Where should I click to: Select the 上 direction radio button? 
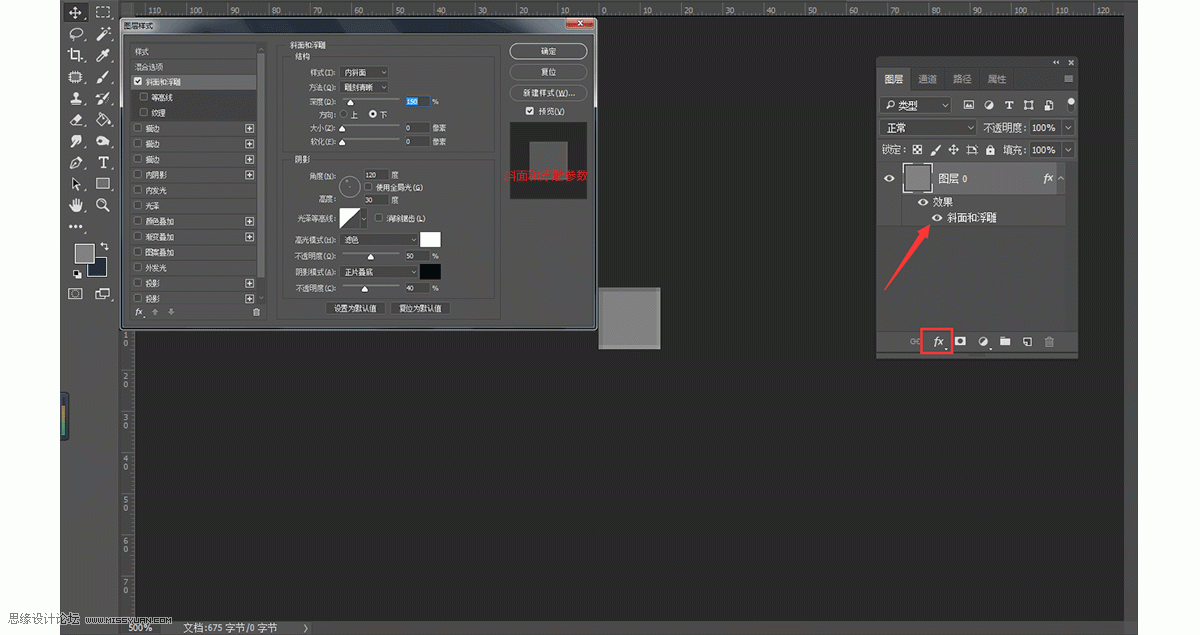point(345,115)
